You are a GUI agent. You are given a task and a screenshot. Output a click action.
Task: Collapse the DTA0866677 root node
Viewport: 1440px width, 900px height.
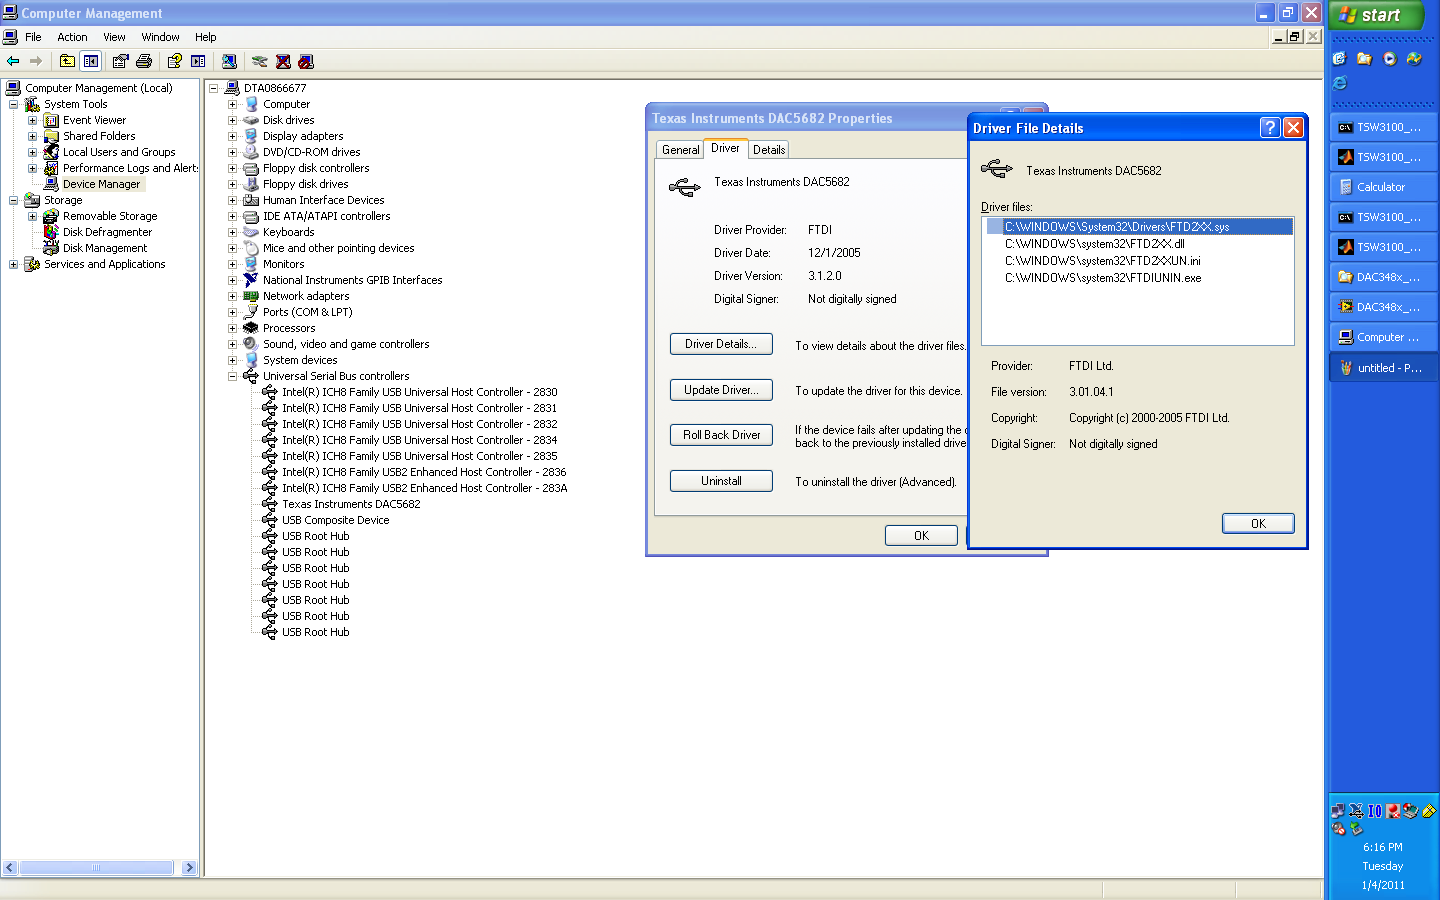[213, 88]
